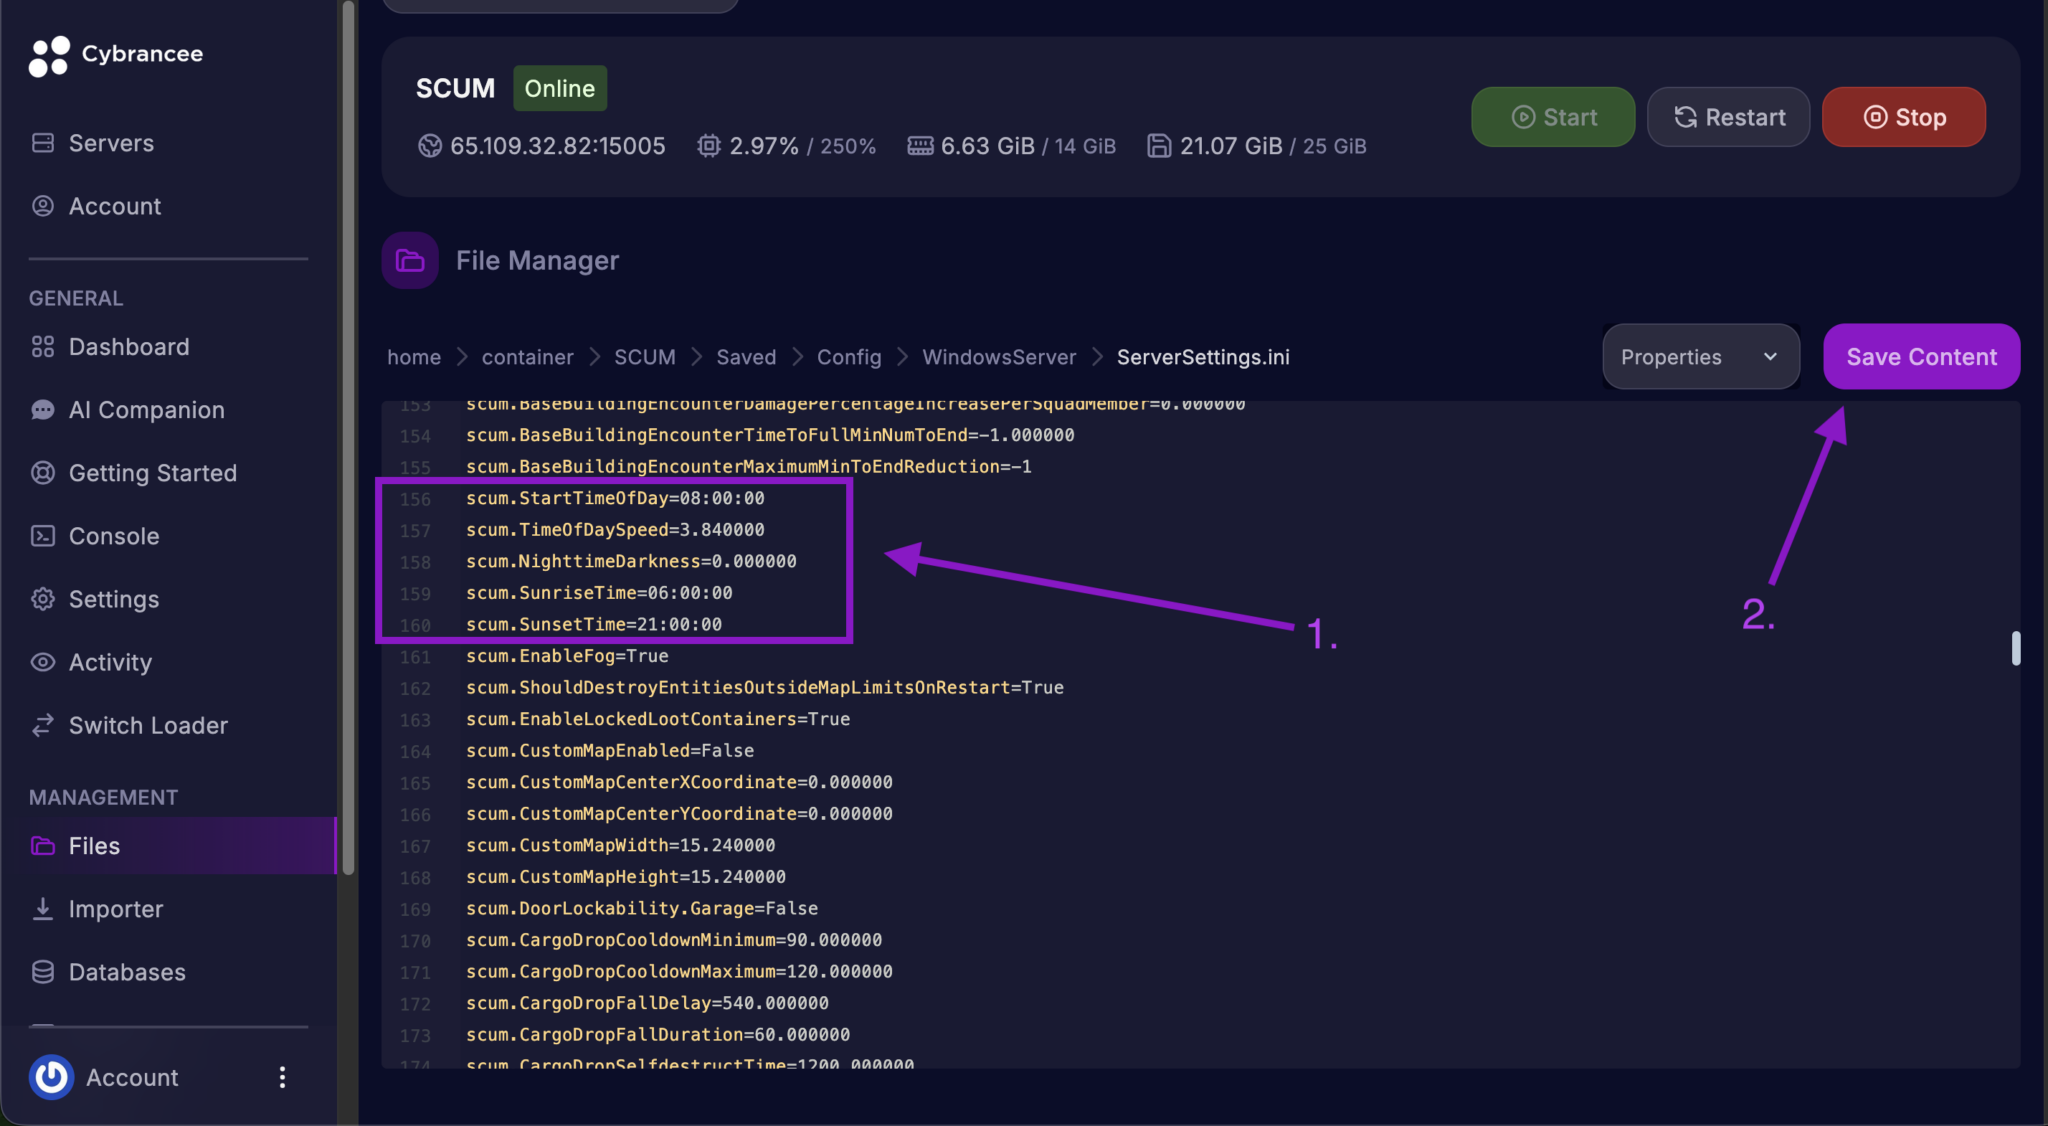Click the Importer download icon
This screenshot has height=1126, width=2048.
tap(43, 909)
